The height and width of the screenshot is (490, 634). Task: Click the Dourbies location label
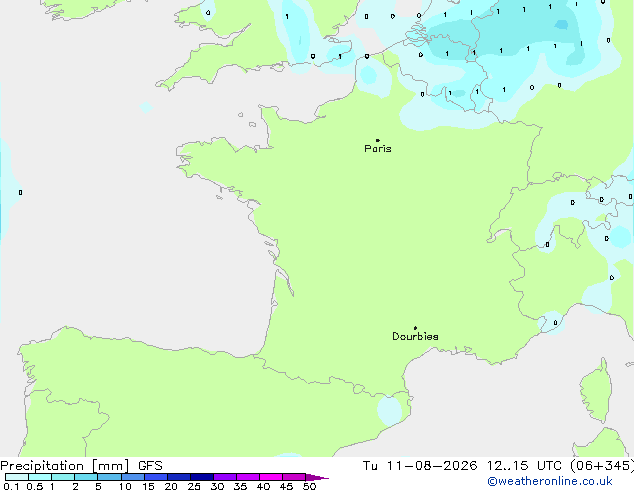pyautogui.click(x=415, y=336)
